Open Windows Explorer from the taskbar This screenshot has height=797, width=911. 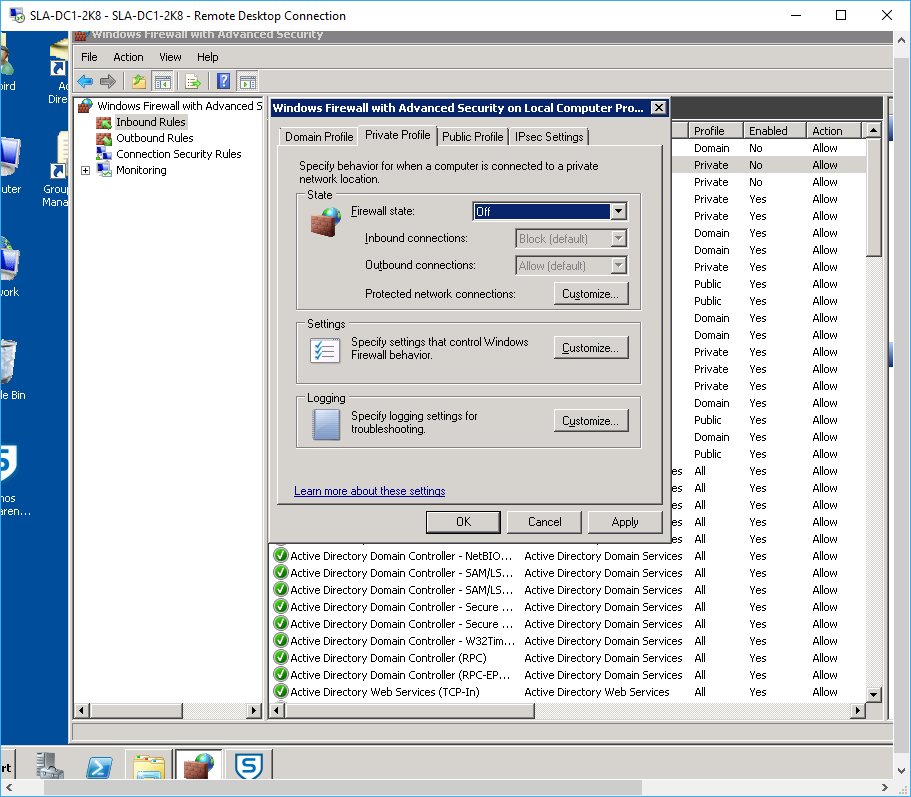click(x=149, y=767)
